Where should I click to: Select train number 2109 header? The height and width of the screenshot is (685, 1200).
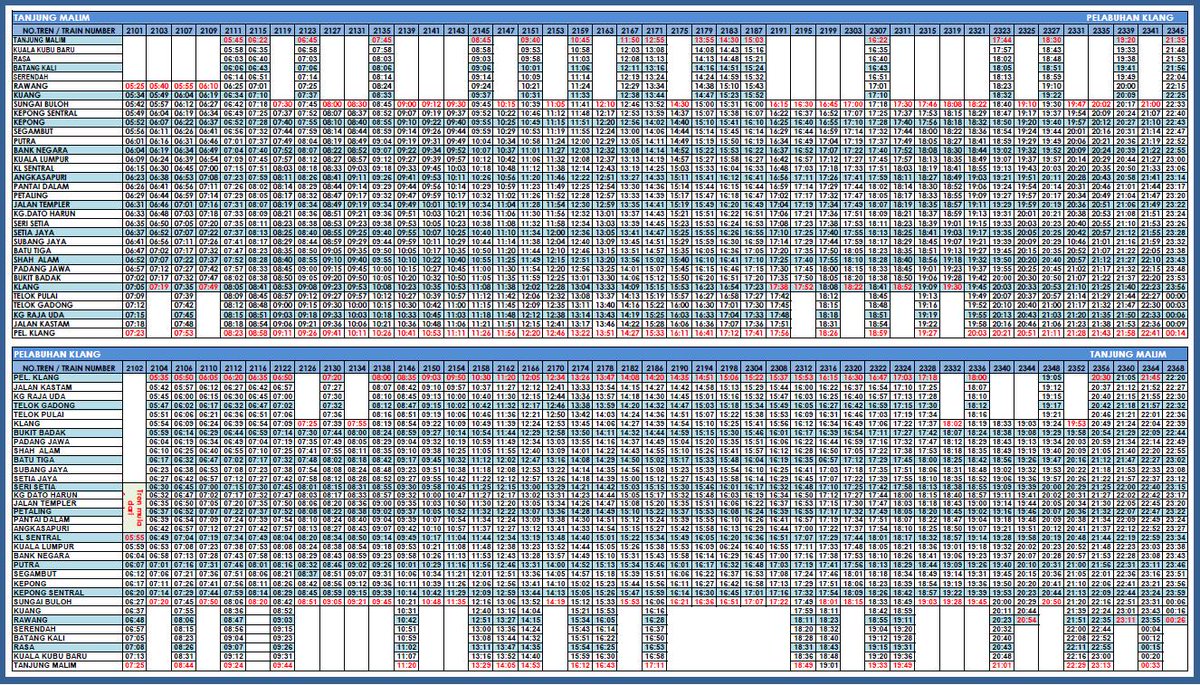tap(209, 30)
